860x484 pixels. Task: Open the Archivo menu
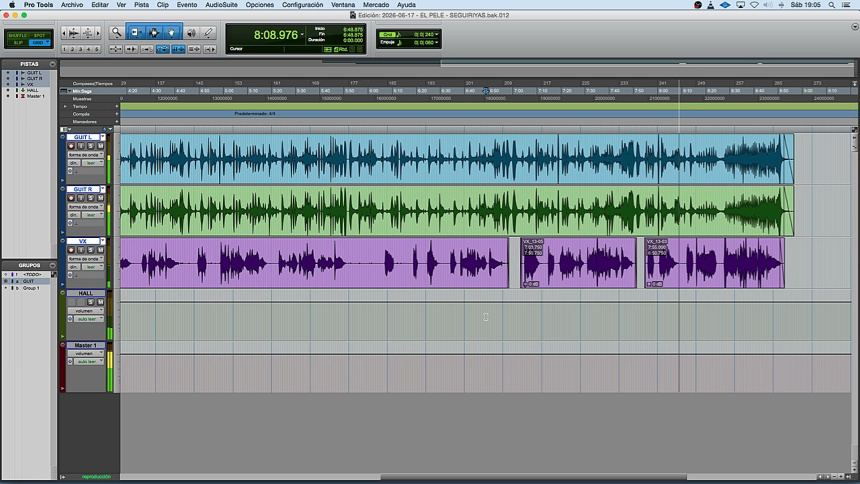[x=72, y=5]
